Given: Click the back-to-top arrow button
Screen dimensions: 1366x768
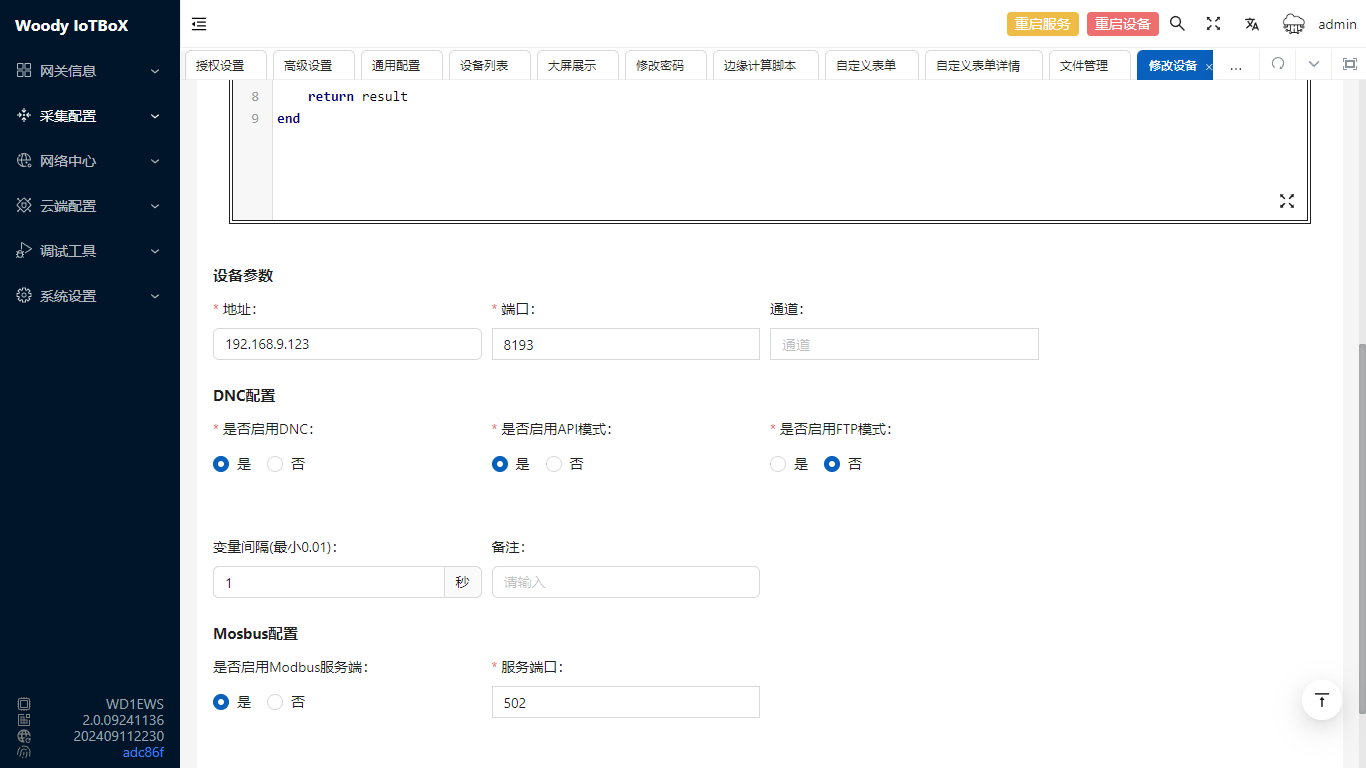Looking at the screenshot, I should [x=1321, y=700].
